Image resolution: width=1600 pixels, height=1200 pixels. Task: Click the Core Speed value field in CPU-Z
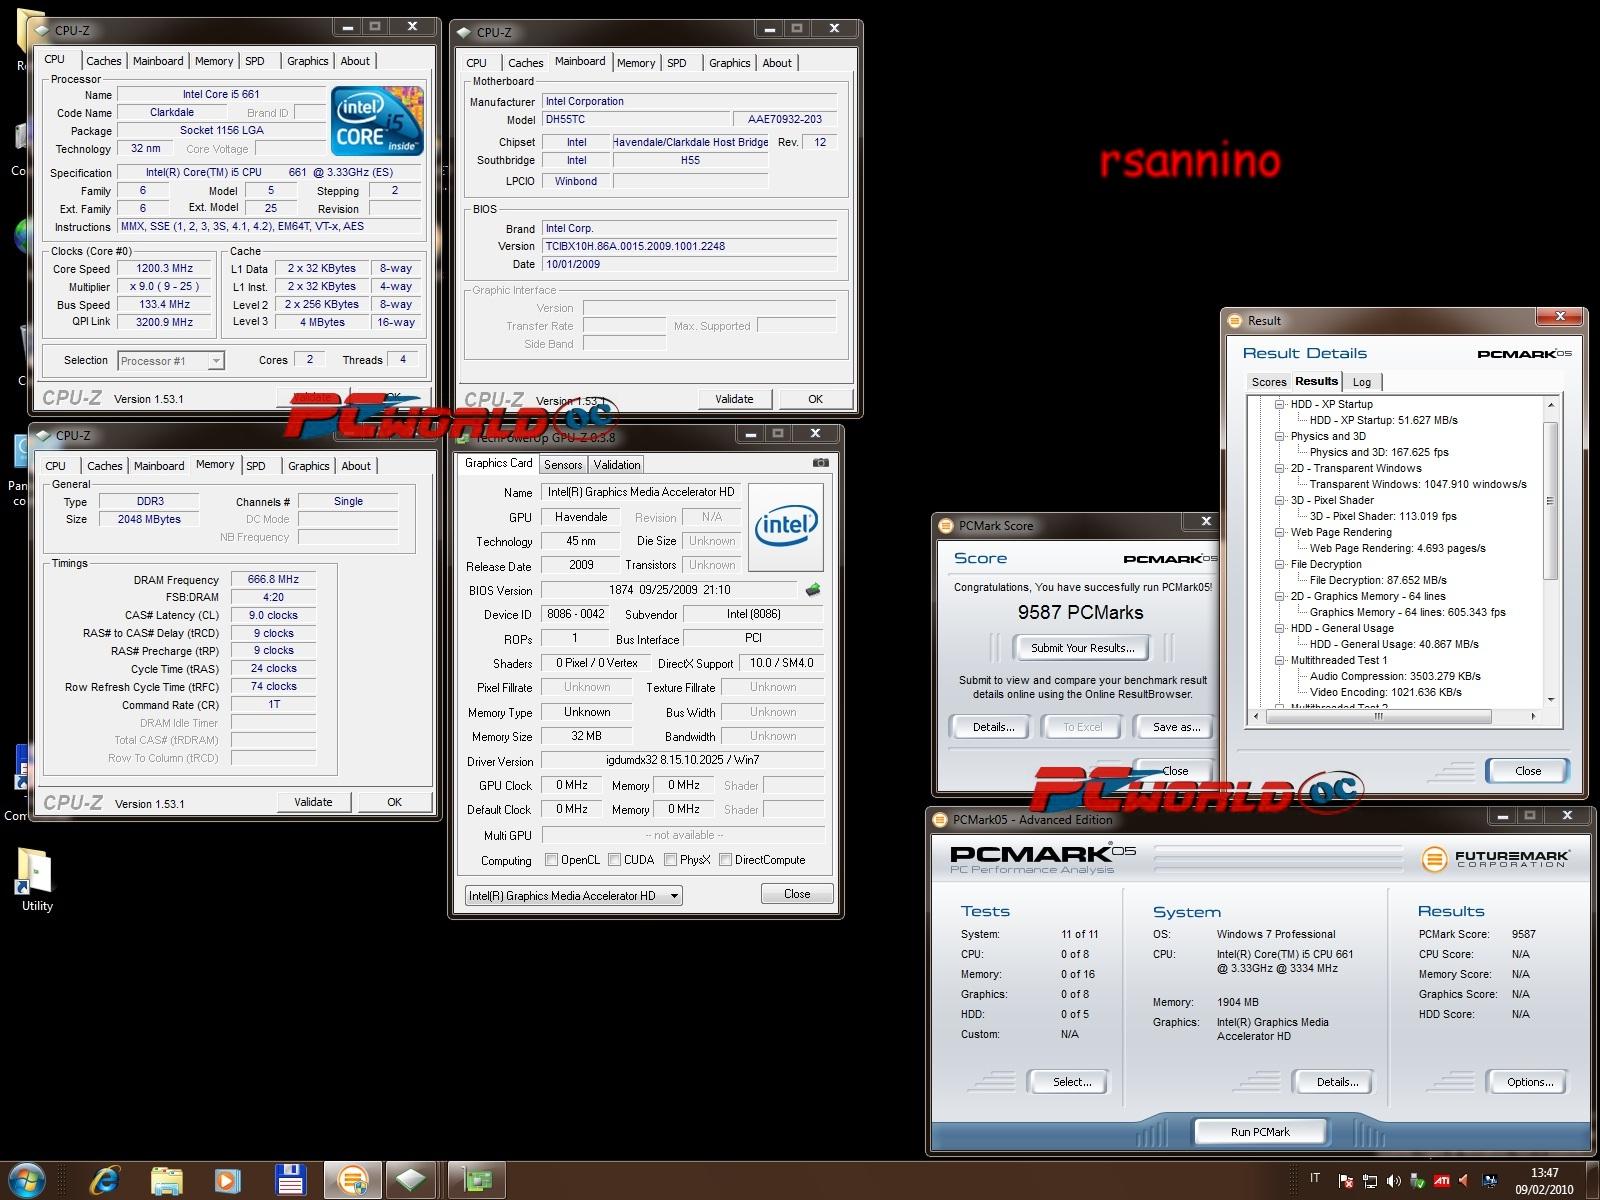coord(165,269)
